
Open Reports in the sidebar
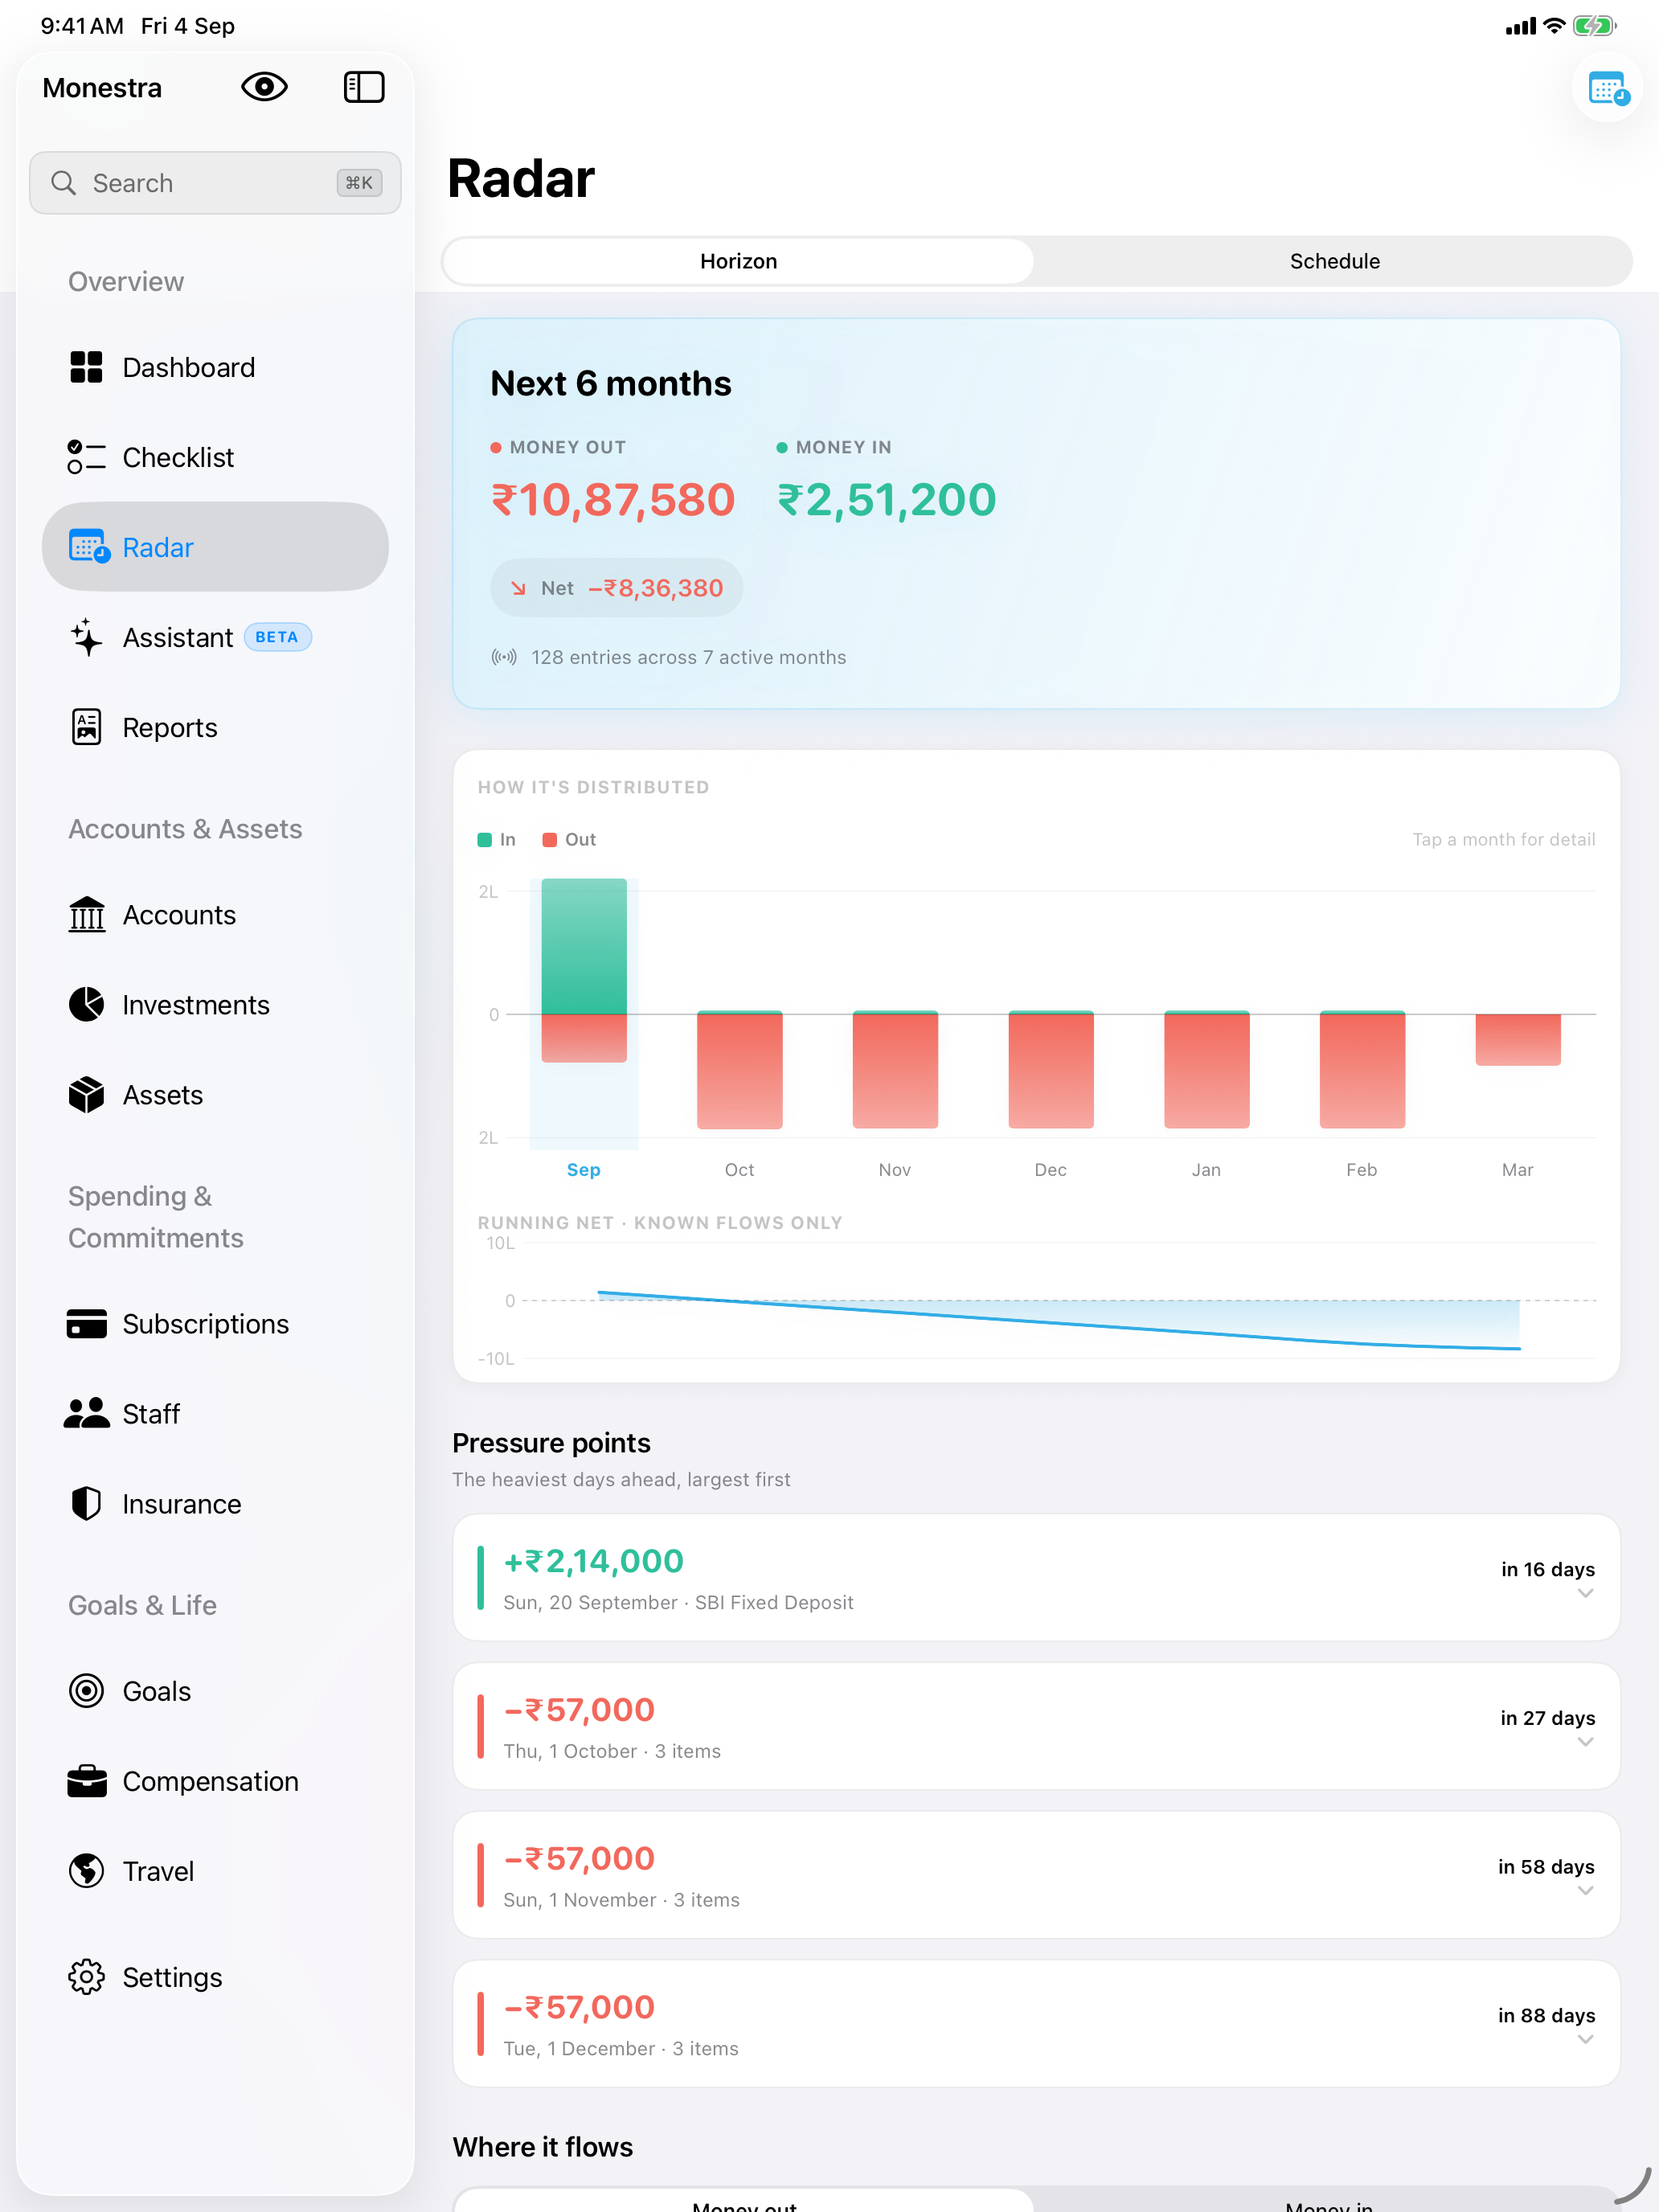[215, 727]
